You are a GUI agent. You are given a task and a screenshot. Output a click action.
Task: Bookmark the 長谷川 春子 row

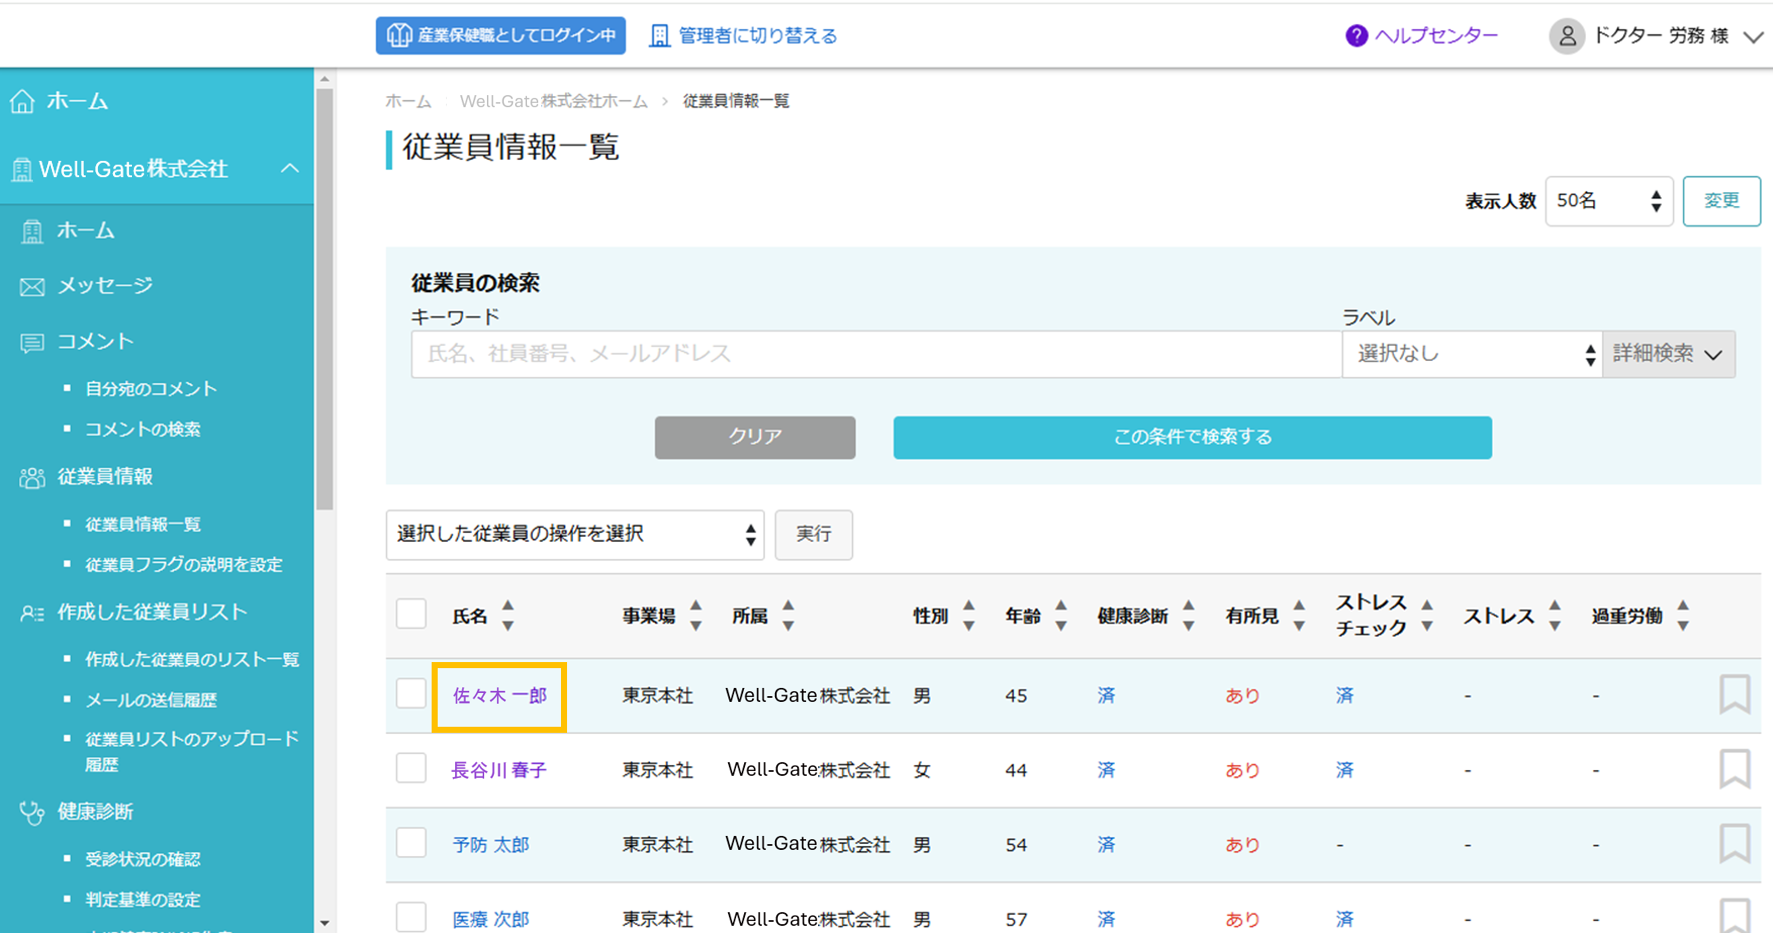click(x=1735, y=769)
